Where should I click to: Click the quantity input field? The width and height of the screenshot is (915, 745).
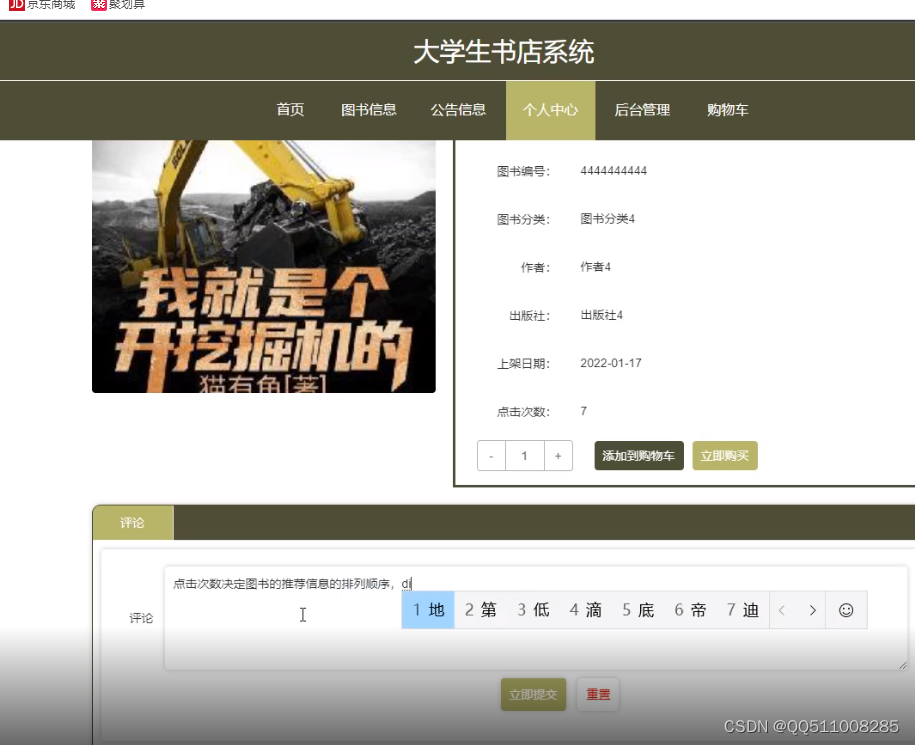(x=525, y=456)
